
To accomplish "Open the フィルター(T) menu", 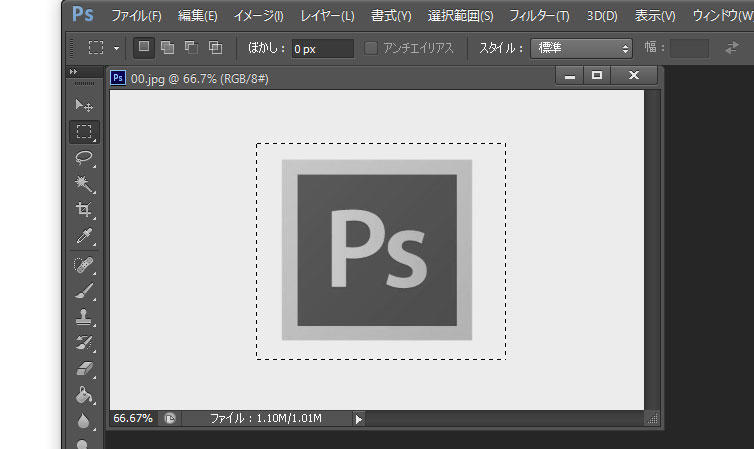I will pos(539,16).
